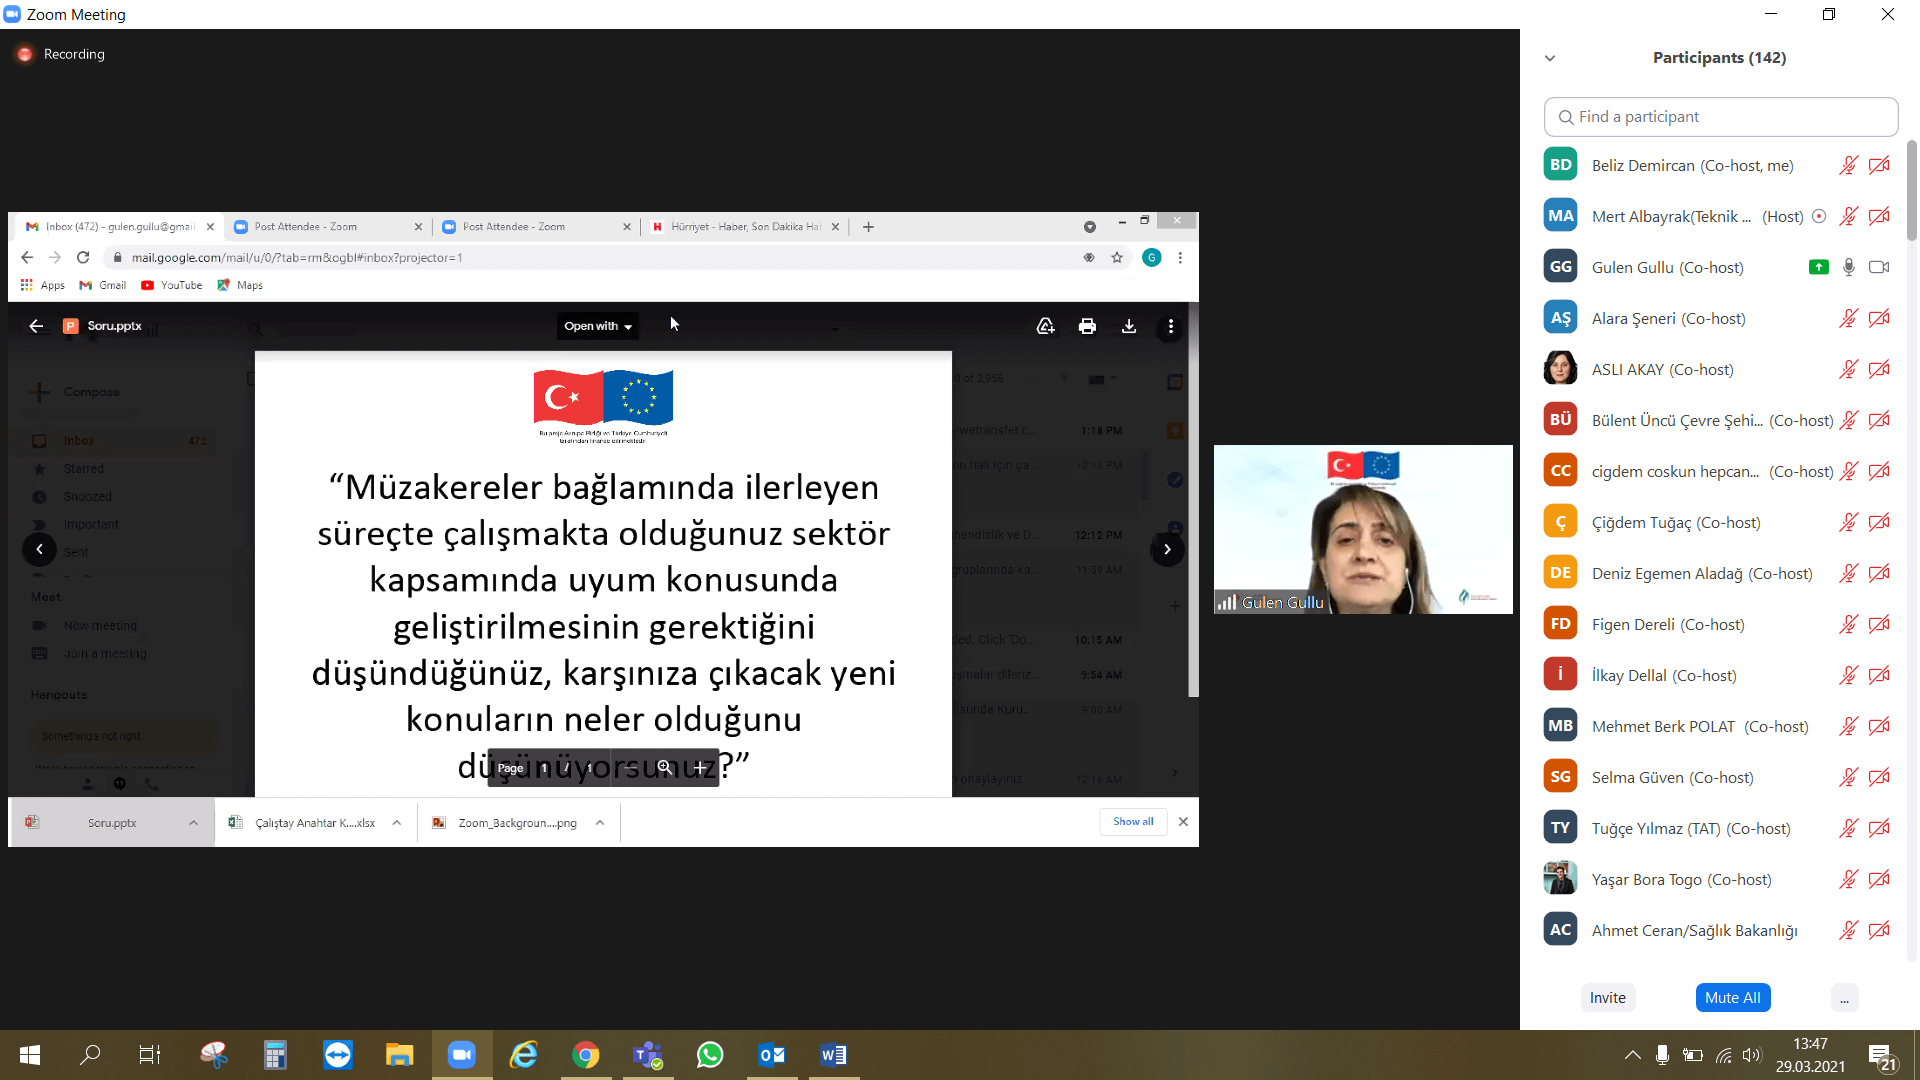Click the muted mic icon for Alara Şeneri
The image size is (1920, 1080).
tap(1849, 318)
